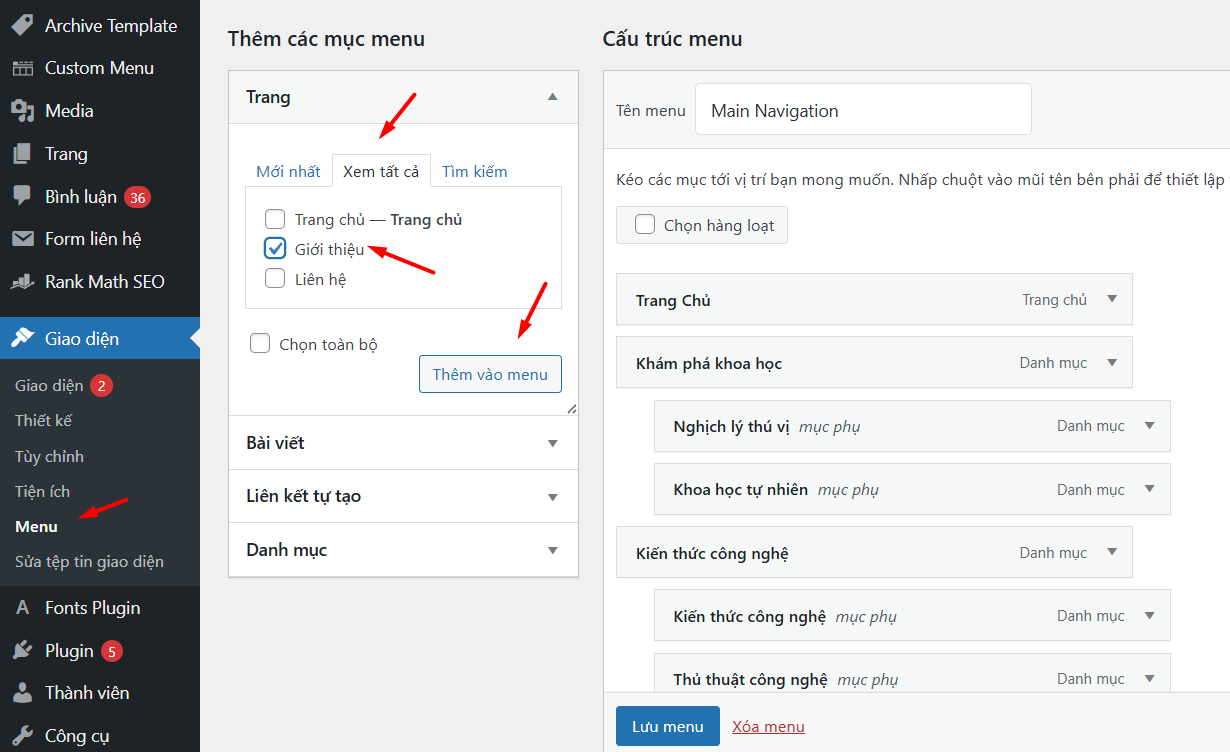
Task: Check the Trang chủ page checkbox
Action: [275, 219]
